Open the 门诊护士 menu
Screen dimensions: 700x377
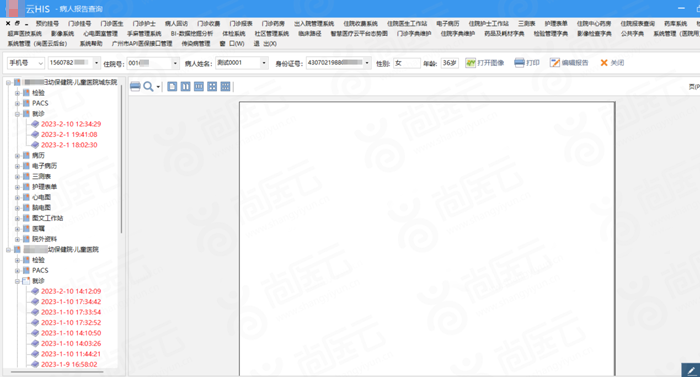(x=144, y=23)
